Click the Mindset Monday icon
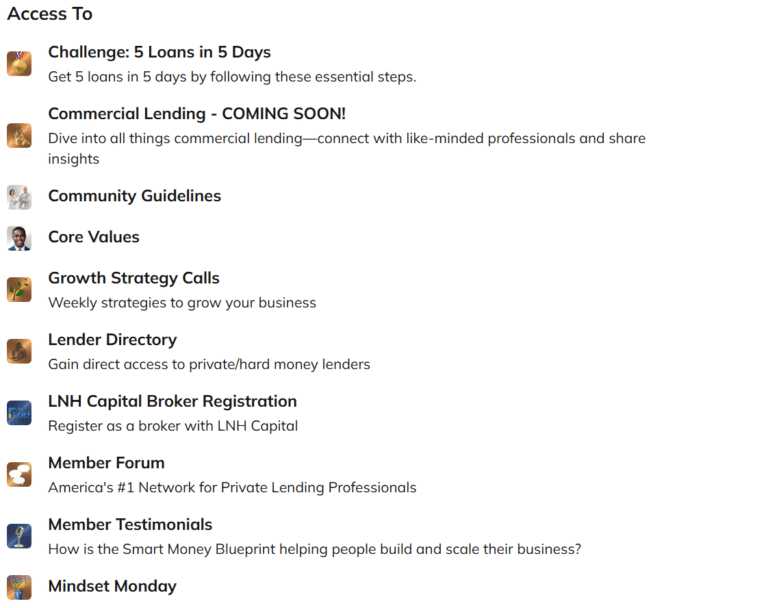 tap(19, 587)
